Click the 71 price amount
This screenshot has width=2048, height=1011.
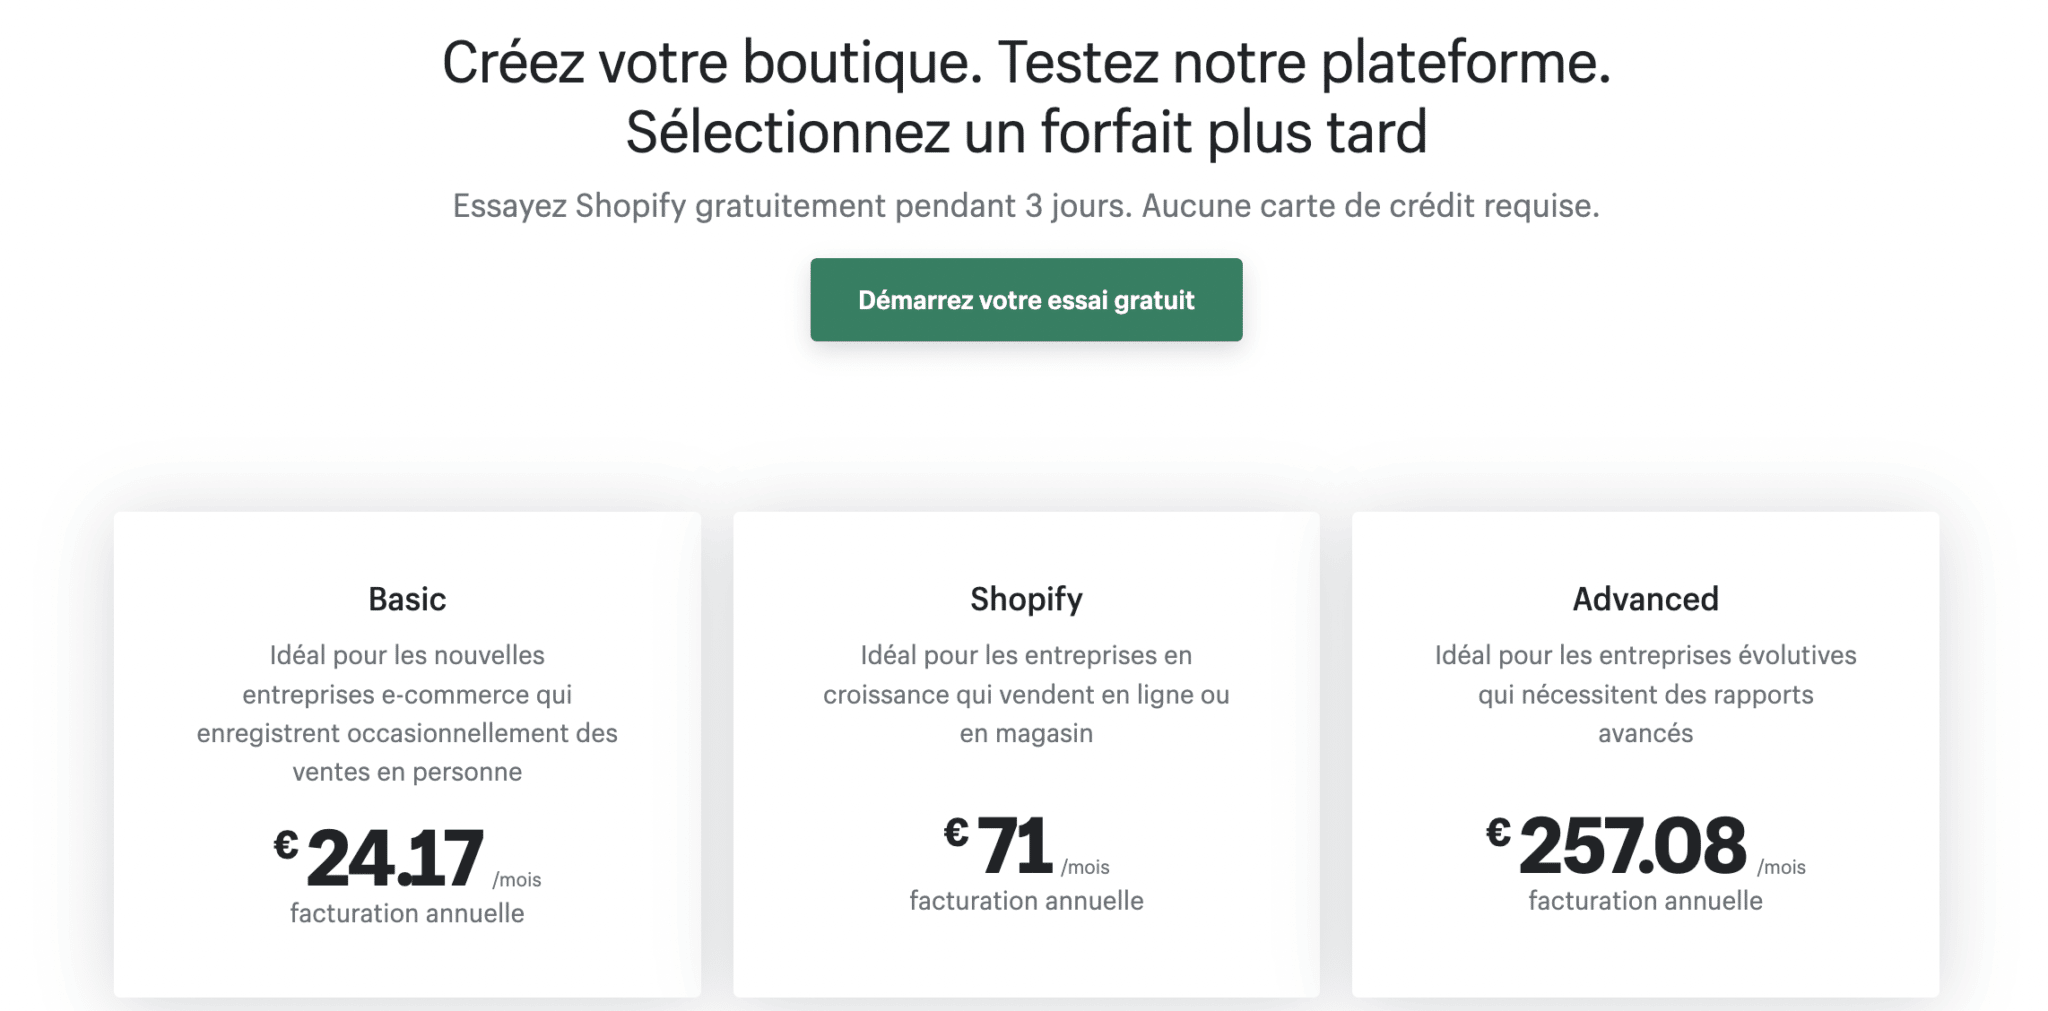click(x=1014, y=846)
